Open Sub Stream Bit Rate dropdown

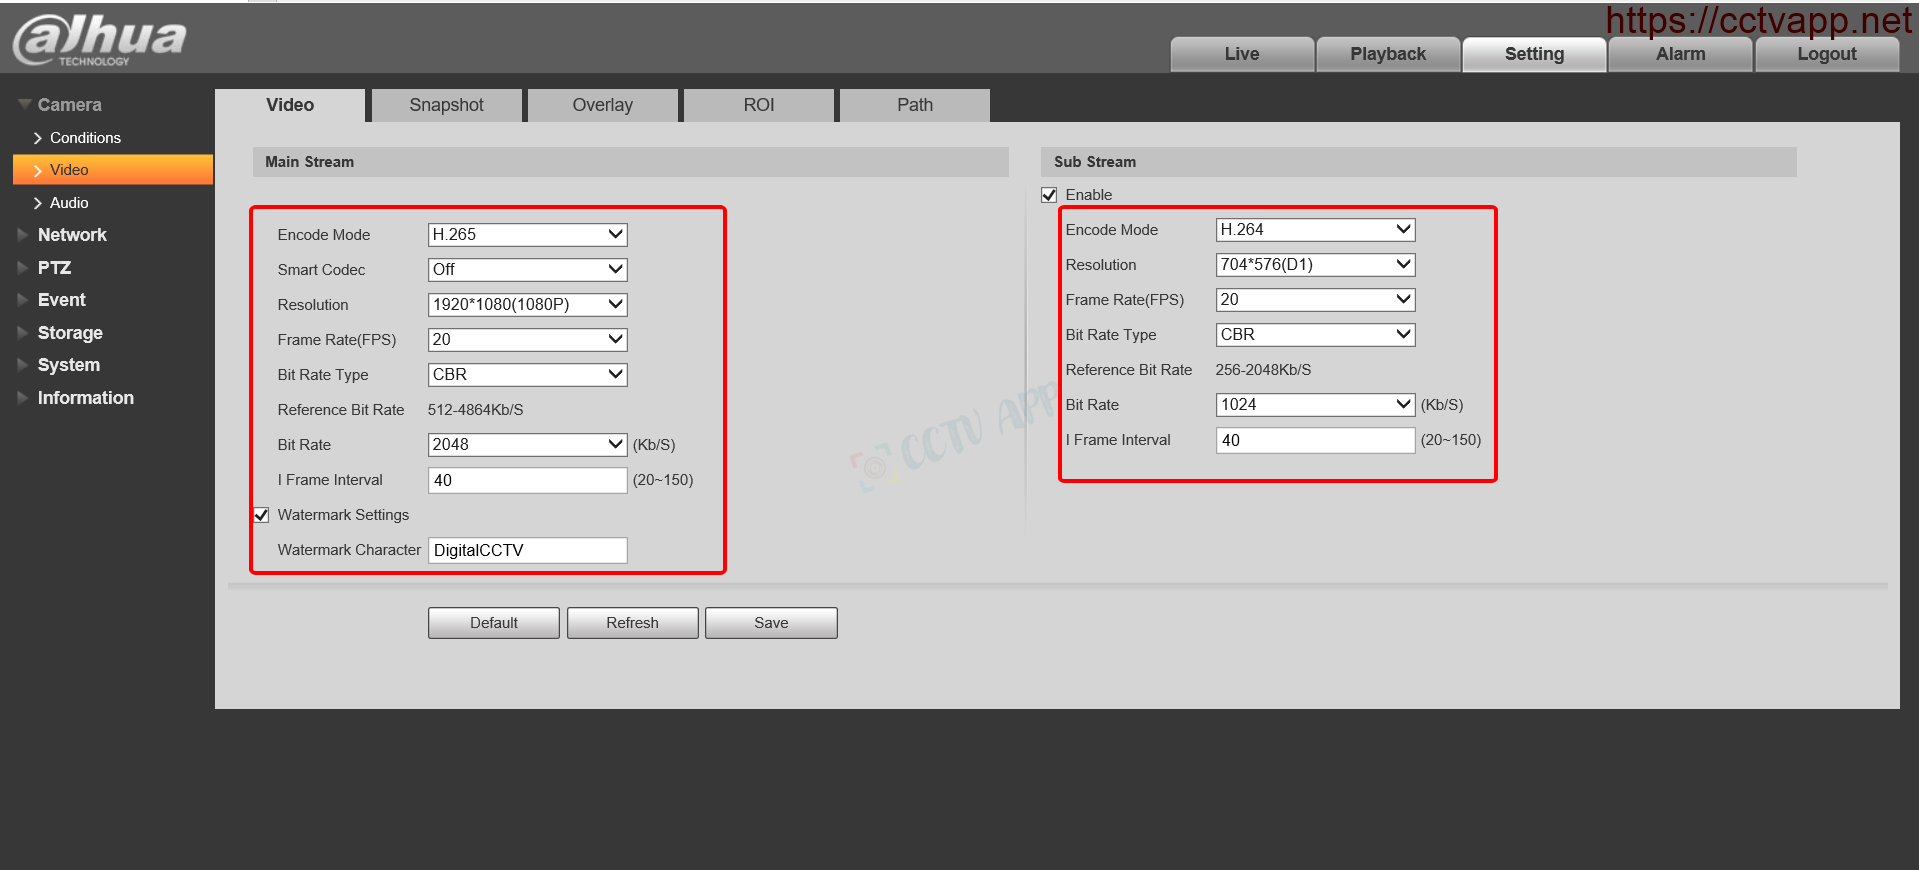pyautogui.click(x=1315, y=405)
